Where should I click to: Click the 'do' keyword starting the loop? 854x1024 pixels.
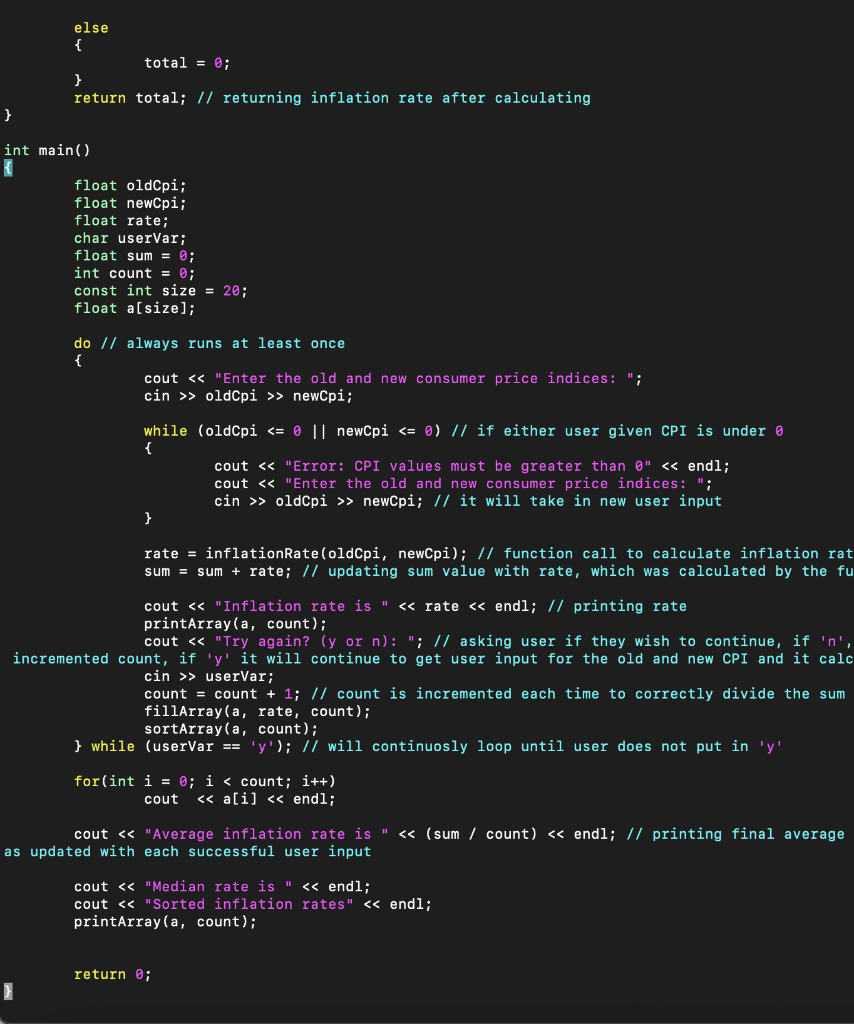pyautogui.click(x=79, y=343)
